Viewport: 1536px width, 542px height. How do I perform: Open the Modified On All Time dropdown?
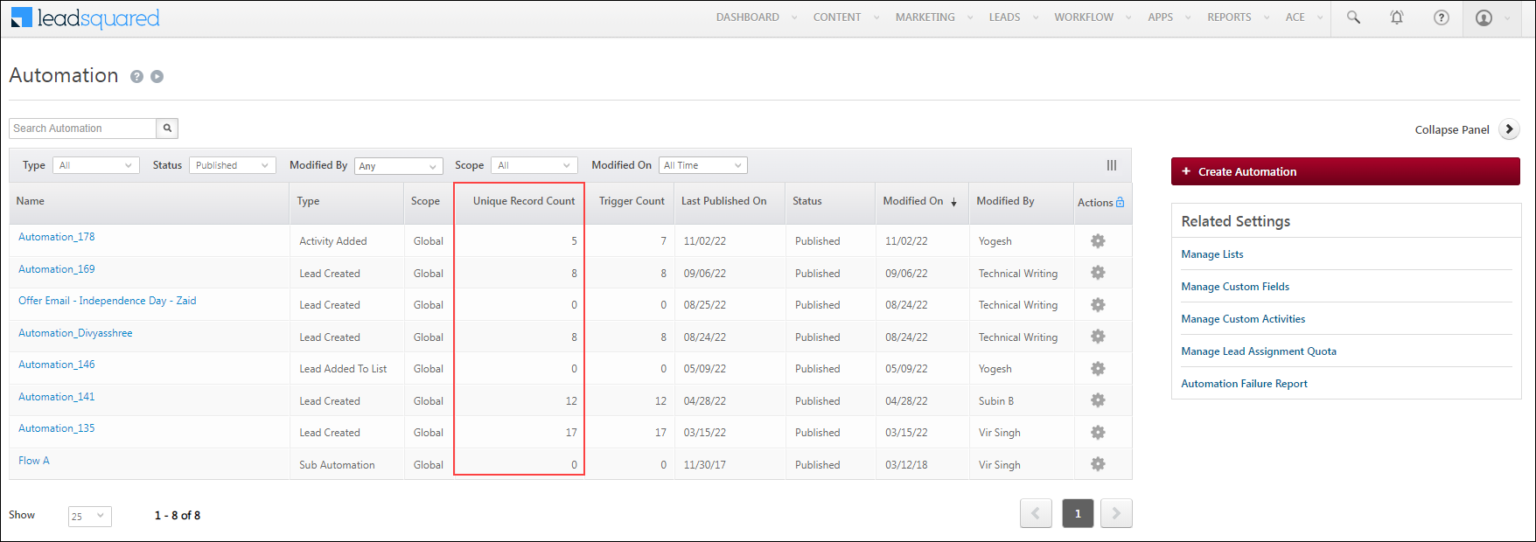(x=703, y=166)
